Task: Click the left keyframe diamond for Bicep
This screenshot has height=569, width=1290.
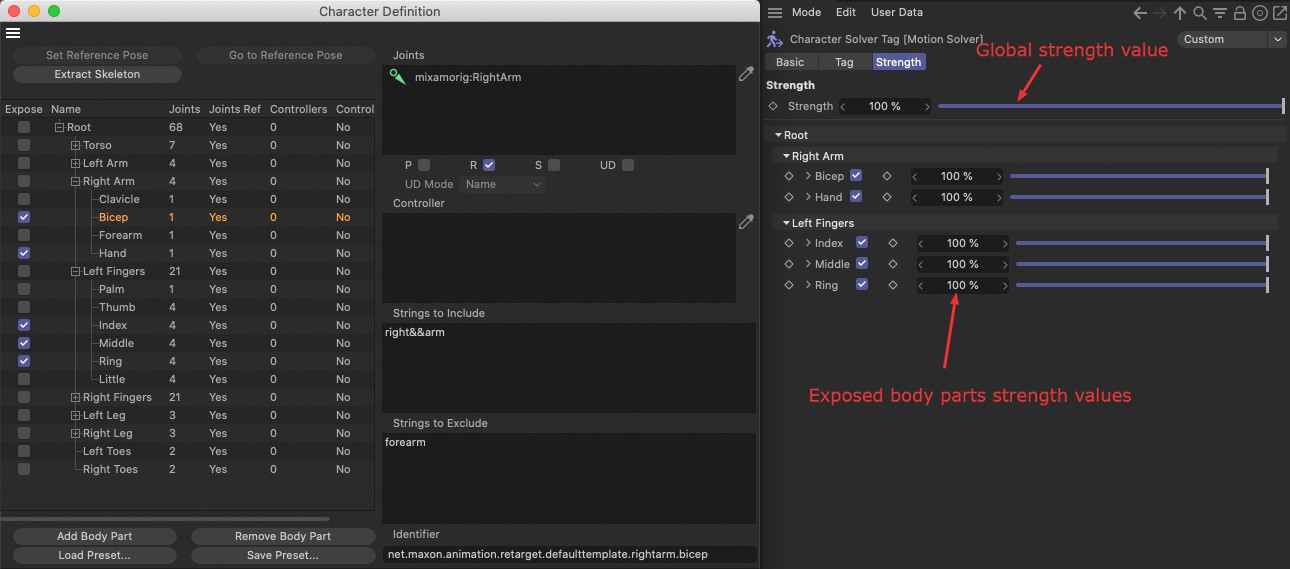Action: click(x=789, y=176)
